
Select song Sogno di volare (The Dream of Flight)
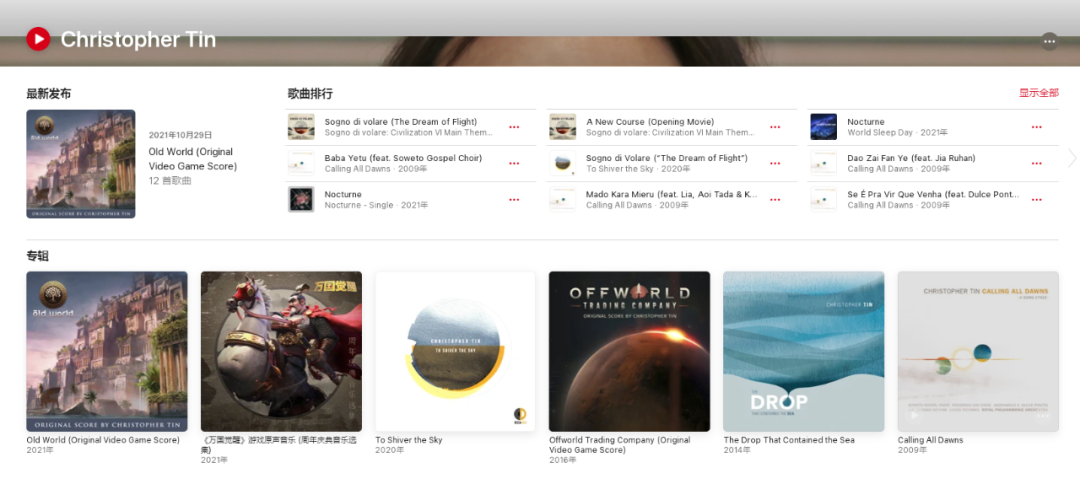coord(401,122)
